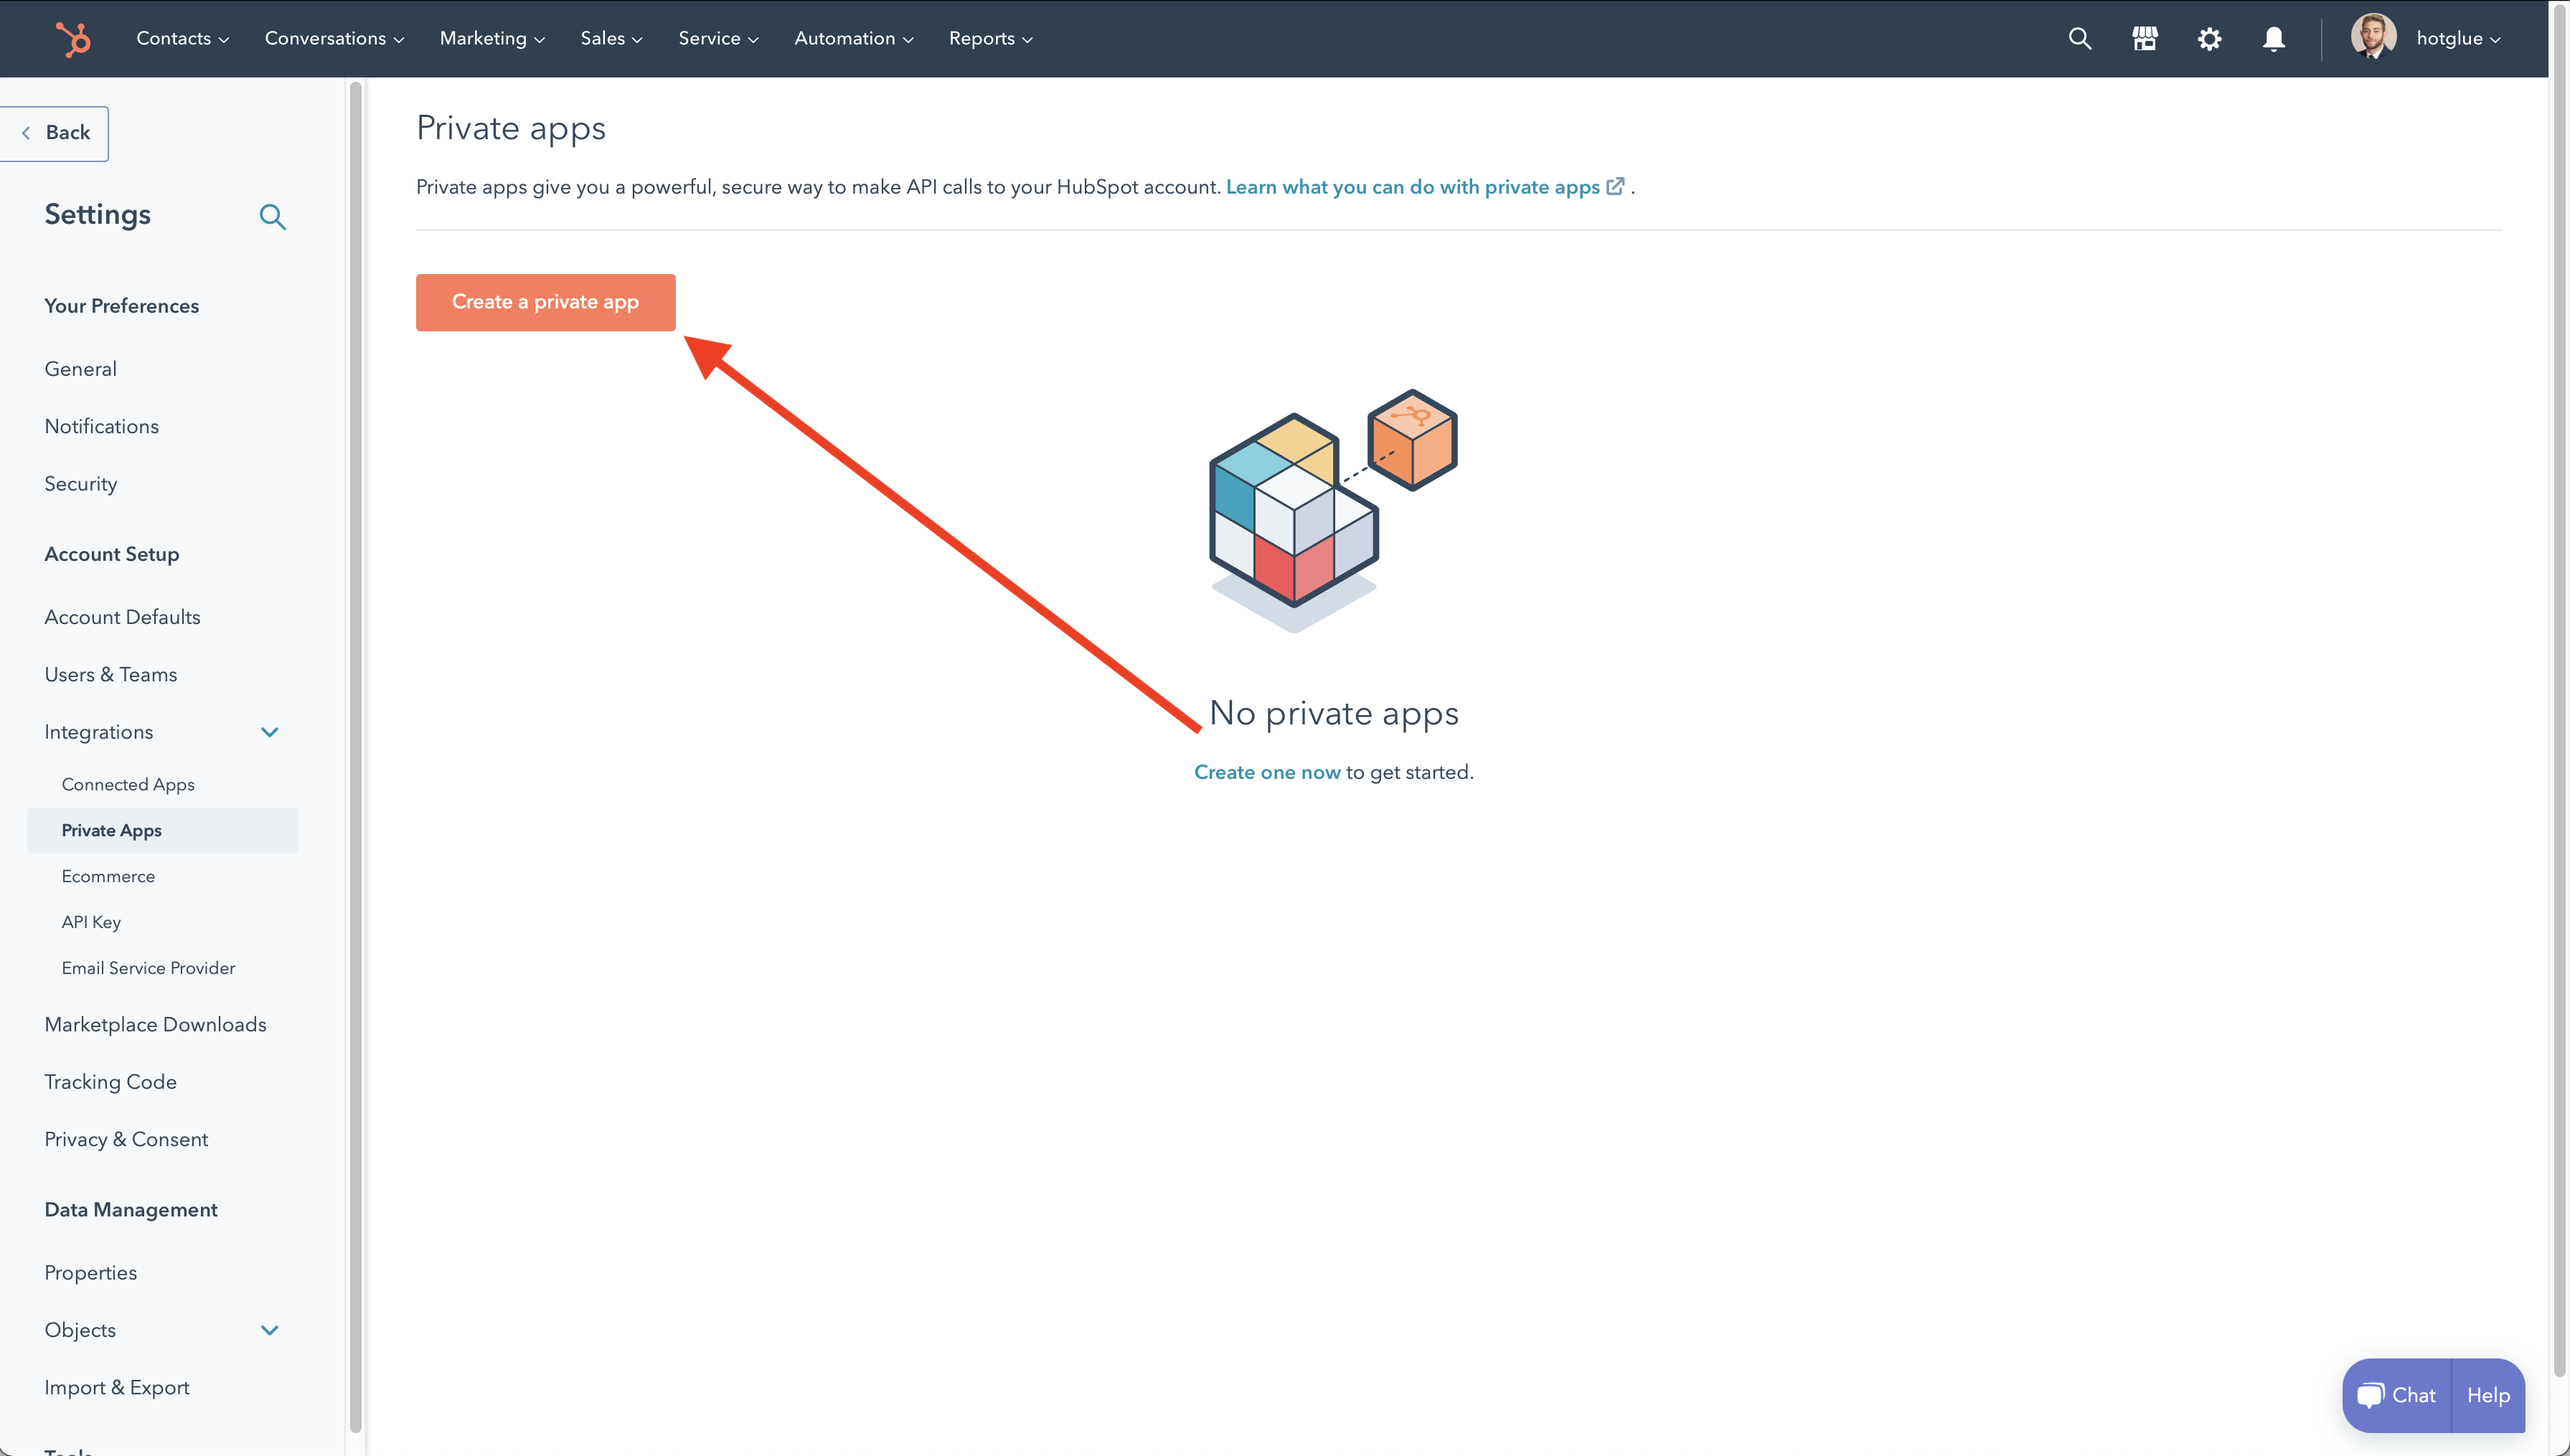Click the Help button
The height and width of the screenshot is (1456, 2570).
[x=2488, y=1395]
